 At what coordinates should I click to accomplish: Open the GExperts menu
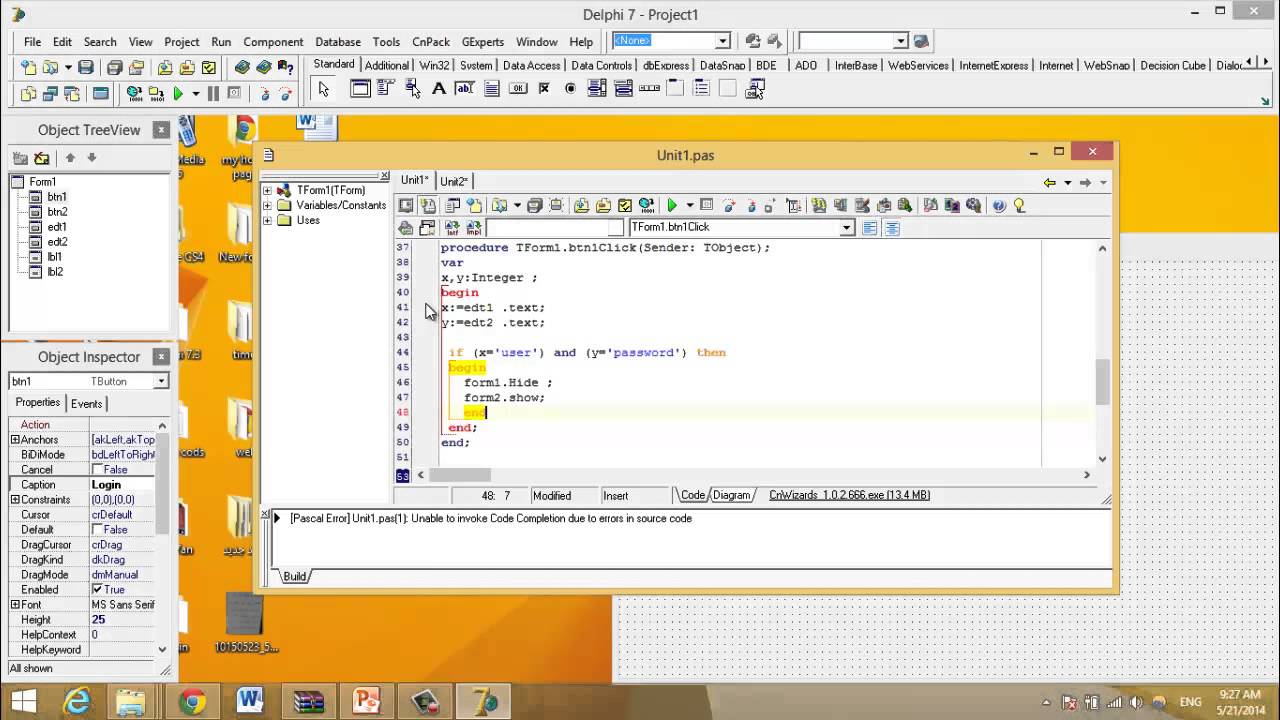coord(483,42)
